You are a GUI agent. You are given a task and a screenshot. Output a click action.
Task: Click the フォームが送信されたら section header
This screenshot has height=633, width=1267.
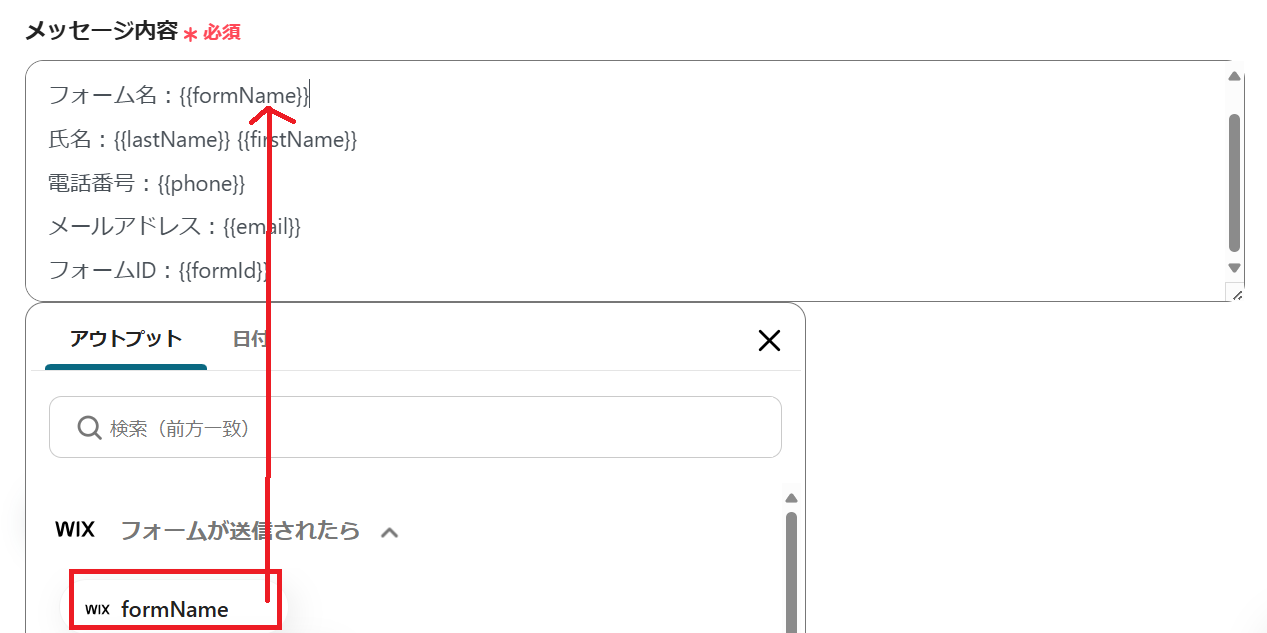[240, 530]
